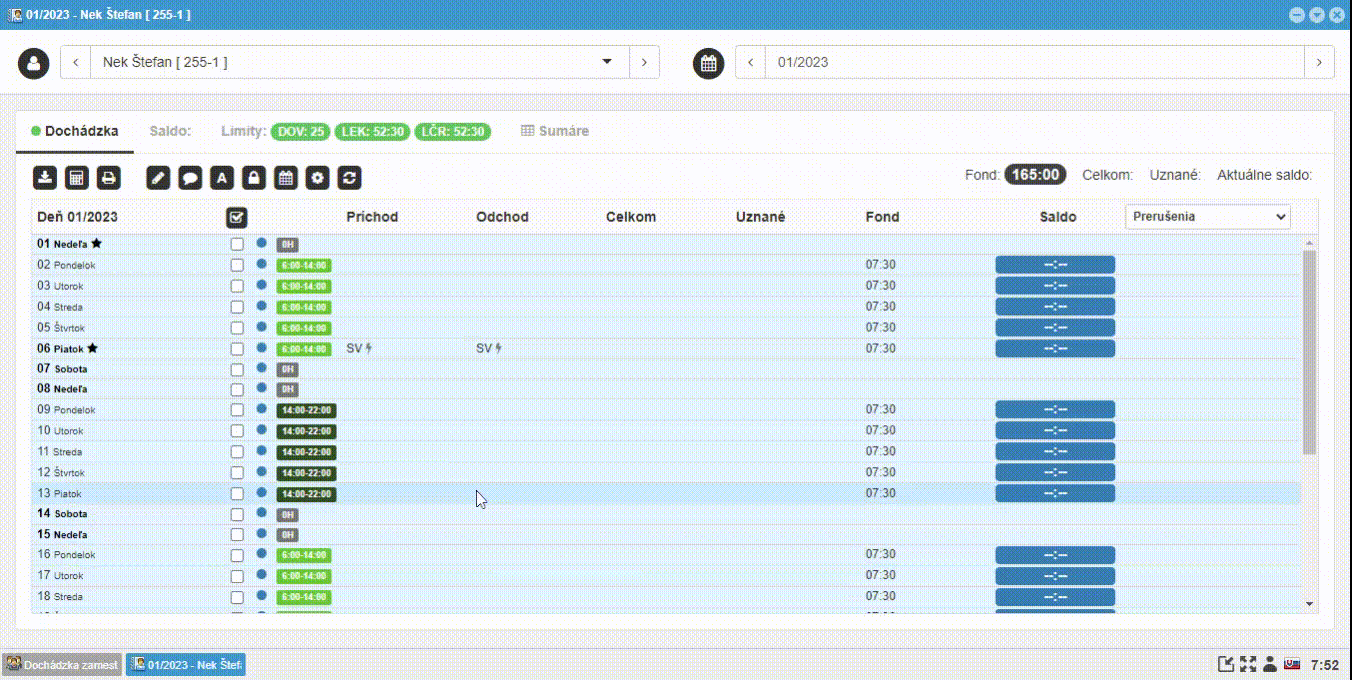The image size is (1352, 680).
Task: Go to next month with right chevron
Action: pyautogui.click(x=1319, y=62)
